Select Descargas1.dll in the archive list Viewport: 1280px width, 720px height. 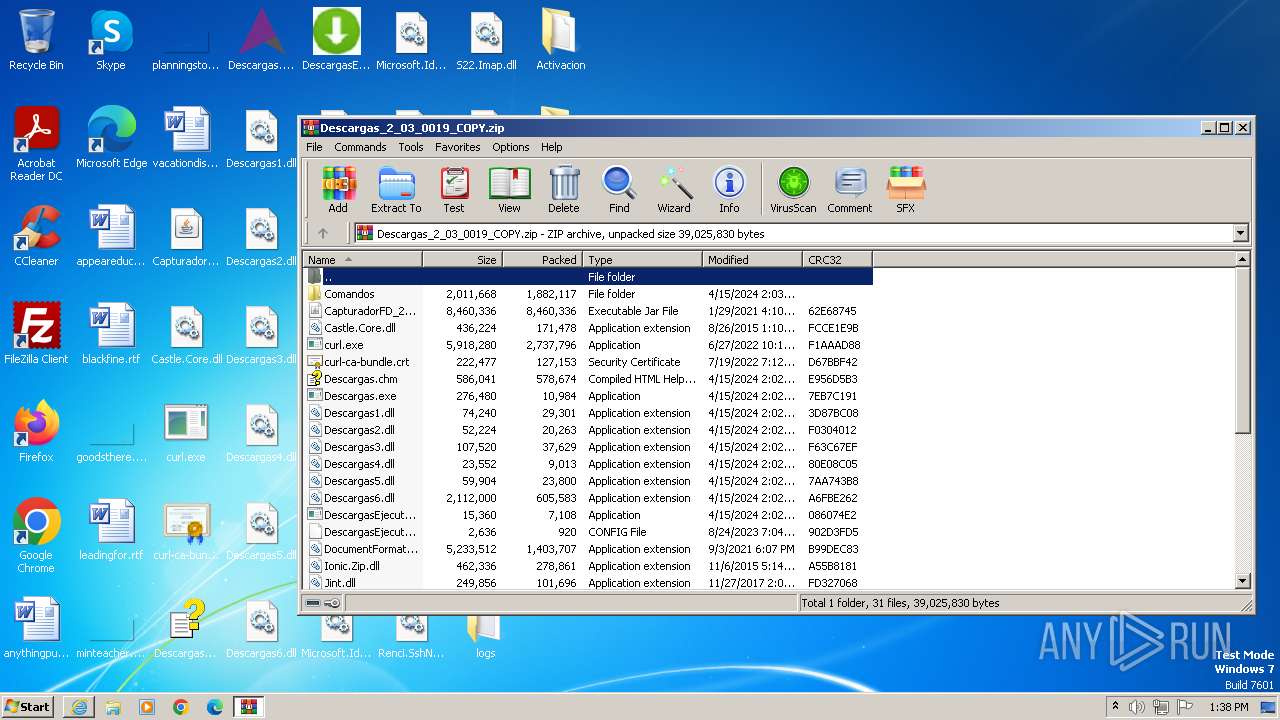(x=588, y=413)
